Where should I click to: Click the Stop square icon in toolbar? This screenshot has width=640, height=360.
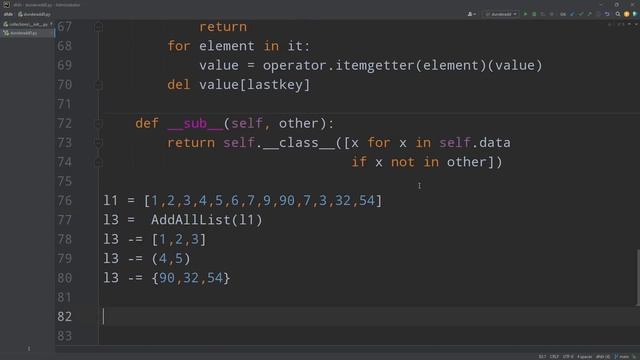click(551, 14)
